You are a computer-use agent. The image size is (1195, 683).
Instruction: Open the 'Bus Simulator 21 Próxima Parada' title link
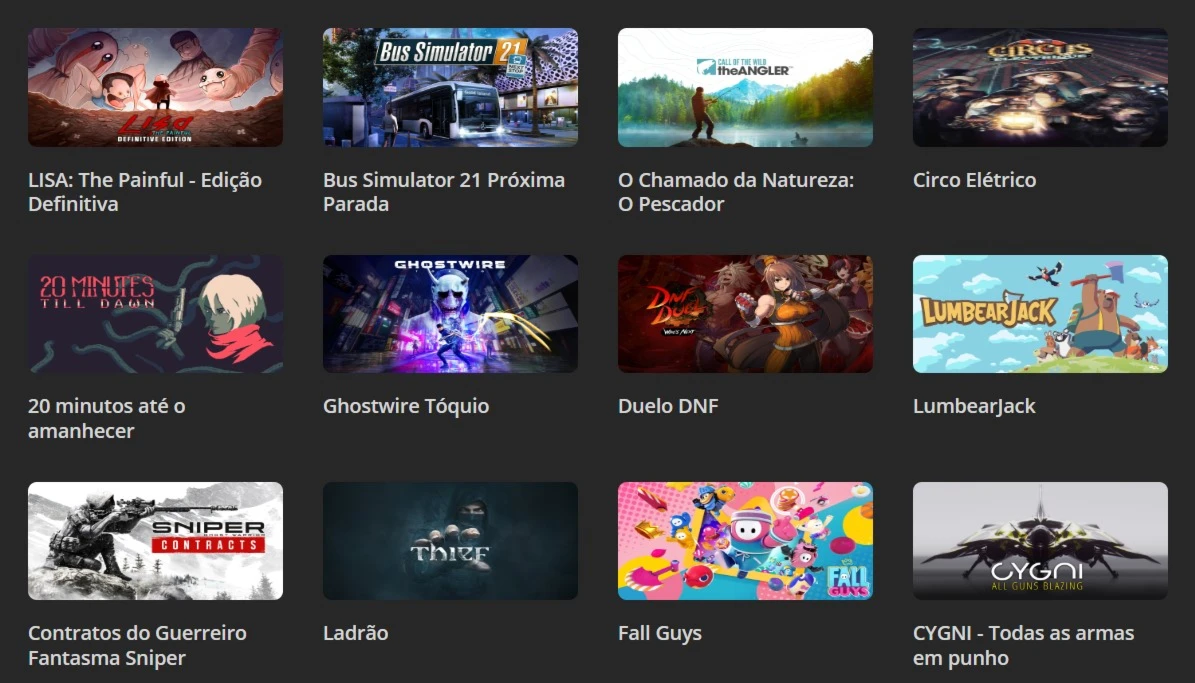(x=444, y=192)
